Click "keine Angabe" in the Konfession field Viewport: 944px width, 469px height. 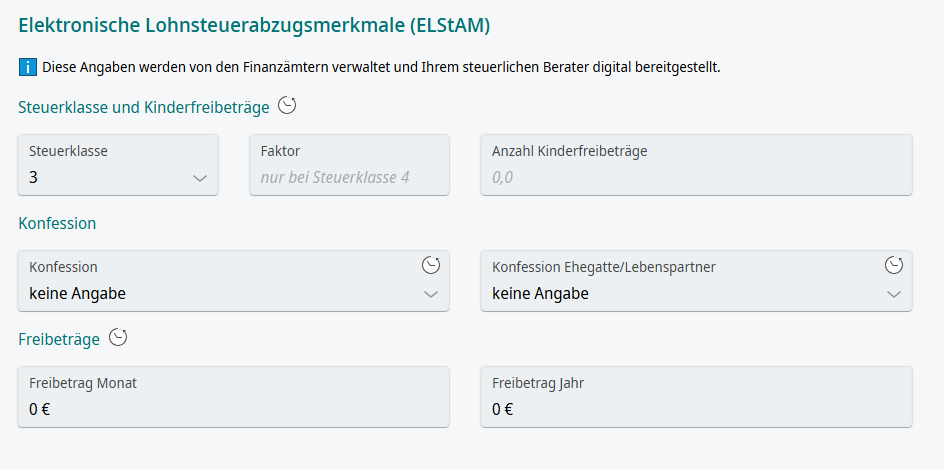click(x=78, y=294)
